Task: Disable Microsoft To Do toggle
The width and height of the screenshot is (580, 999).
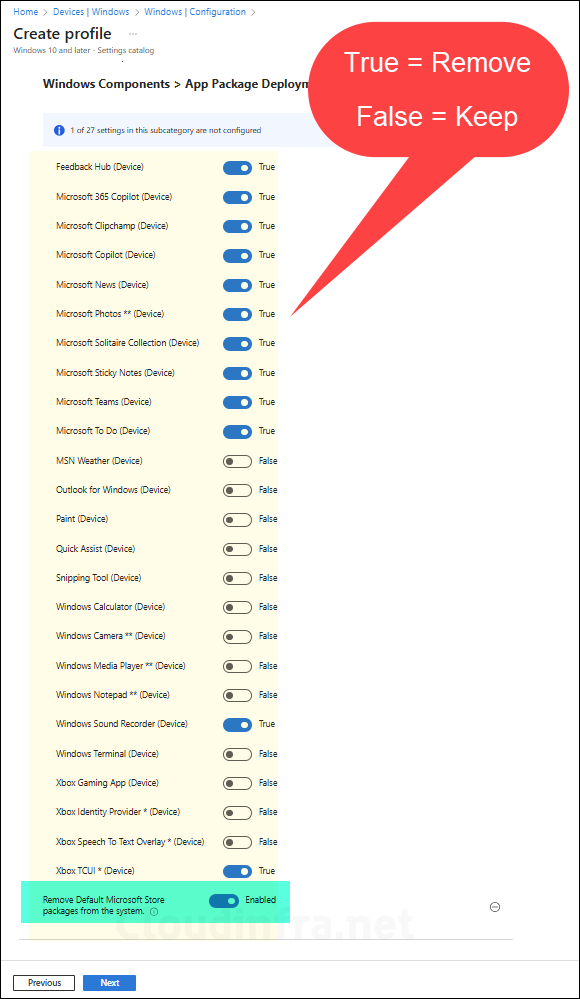Action: click(237, 431)
